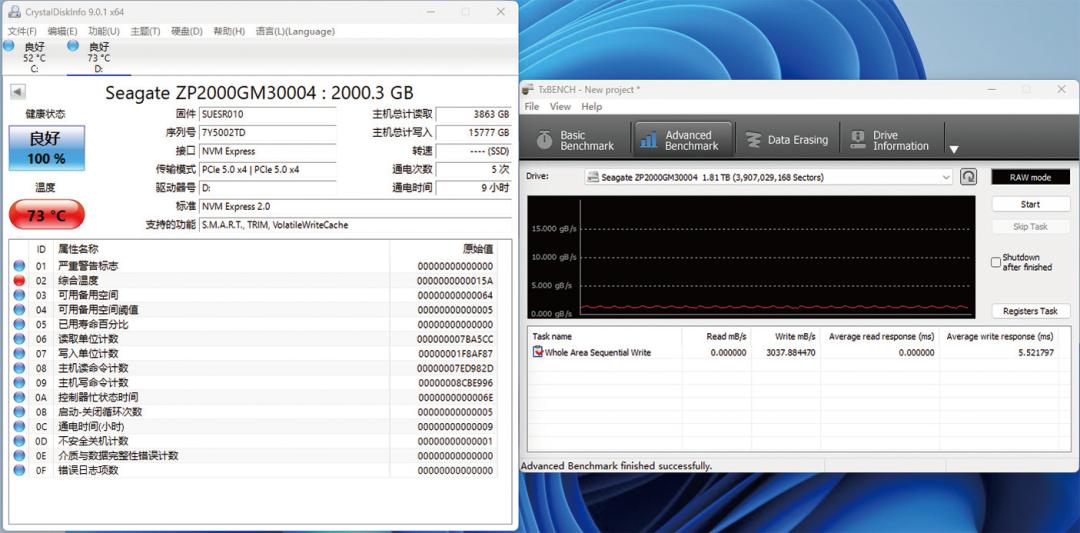
Task: Open the 功能(U) menu
Action: (x=103, y=31)
